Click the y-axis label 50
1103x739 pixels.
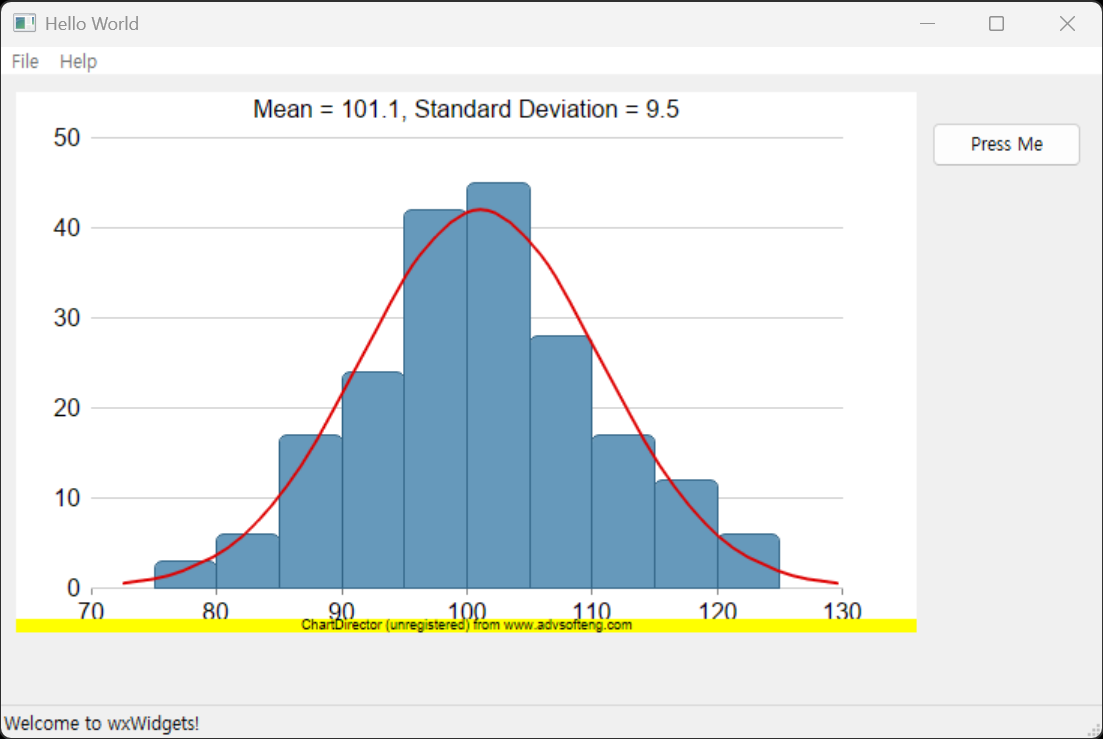click(x=67, y=138)
